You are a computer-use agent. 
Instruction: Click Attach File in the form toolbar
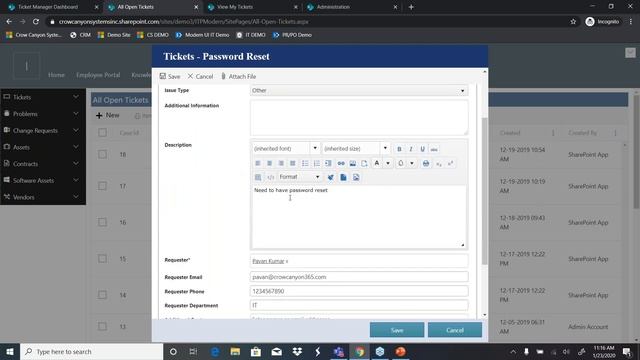pyautogui.click(x=238, y=76)
